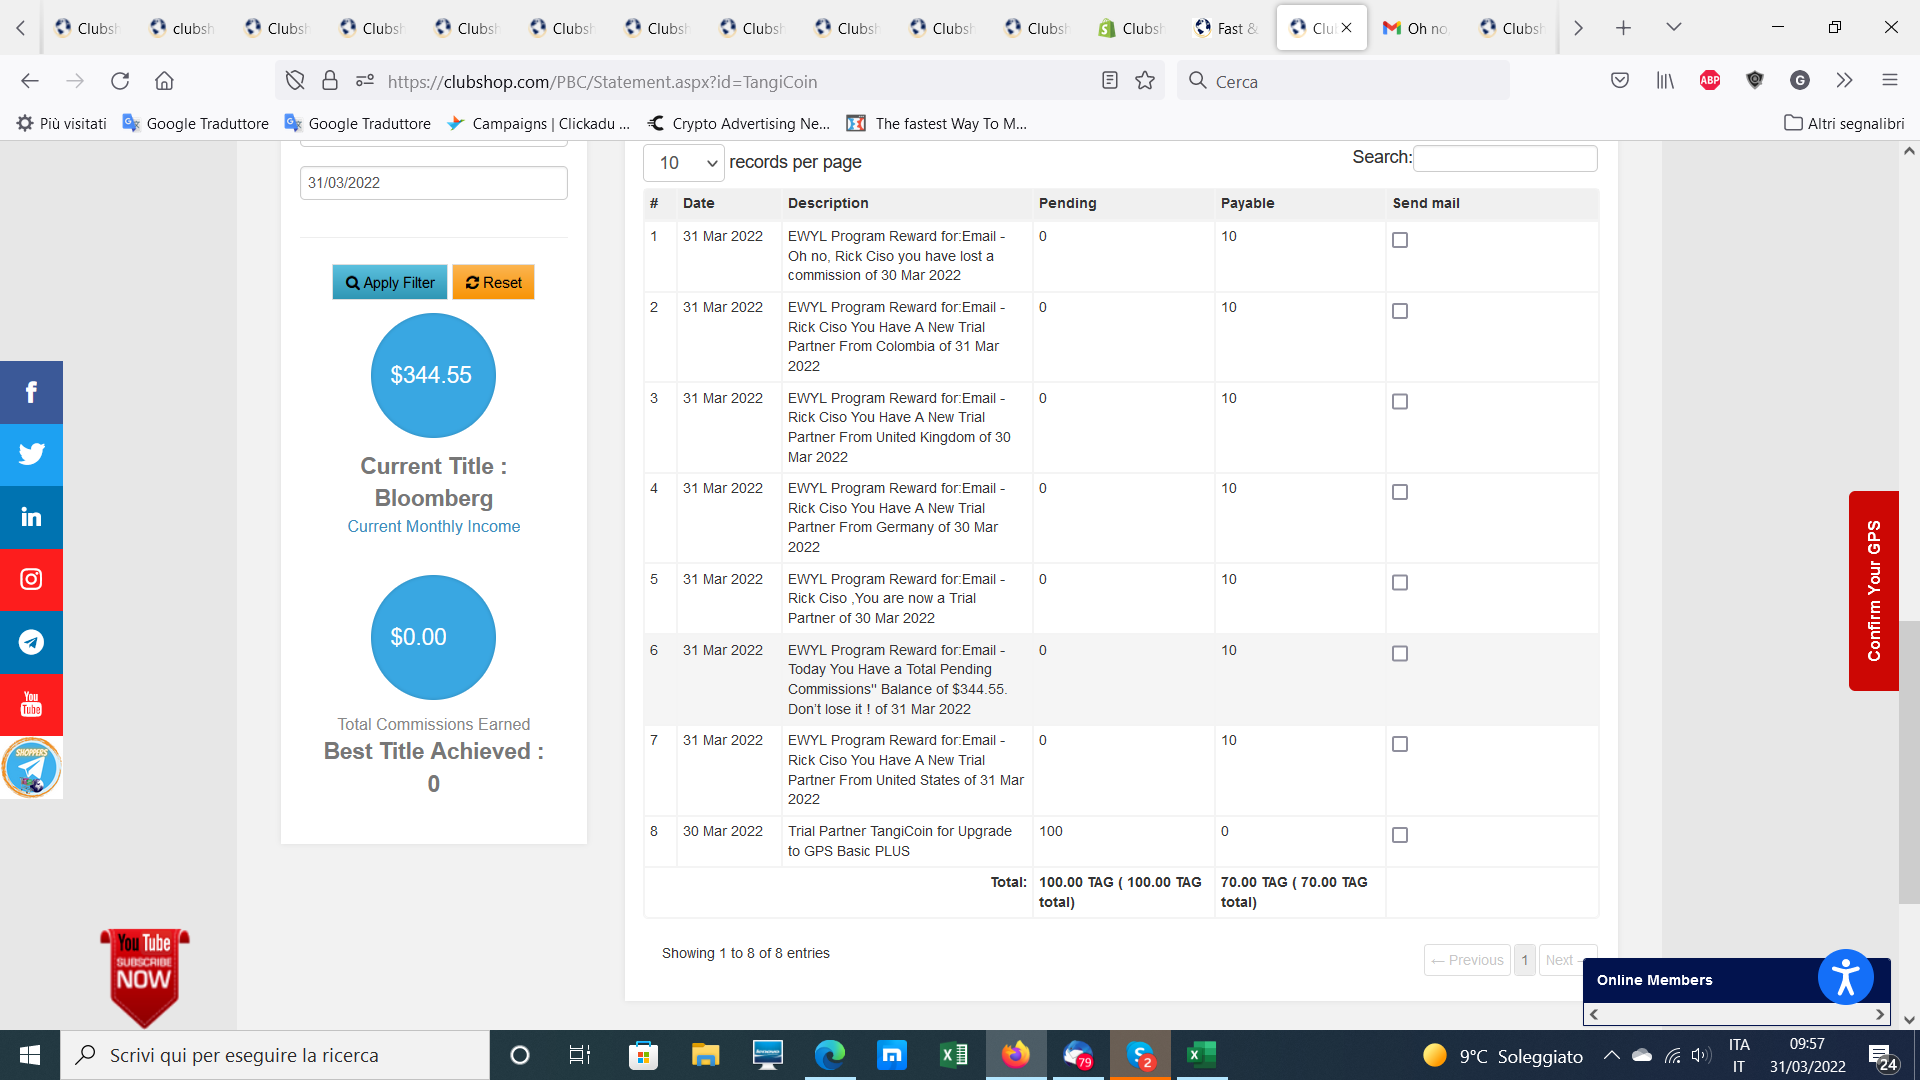This screenshot has height=1080, width=1920.
Task: Expand the list all tabs chevron
Action: 1673,27
